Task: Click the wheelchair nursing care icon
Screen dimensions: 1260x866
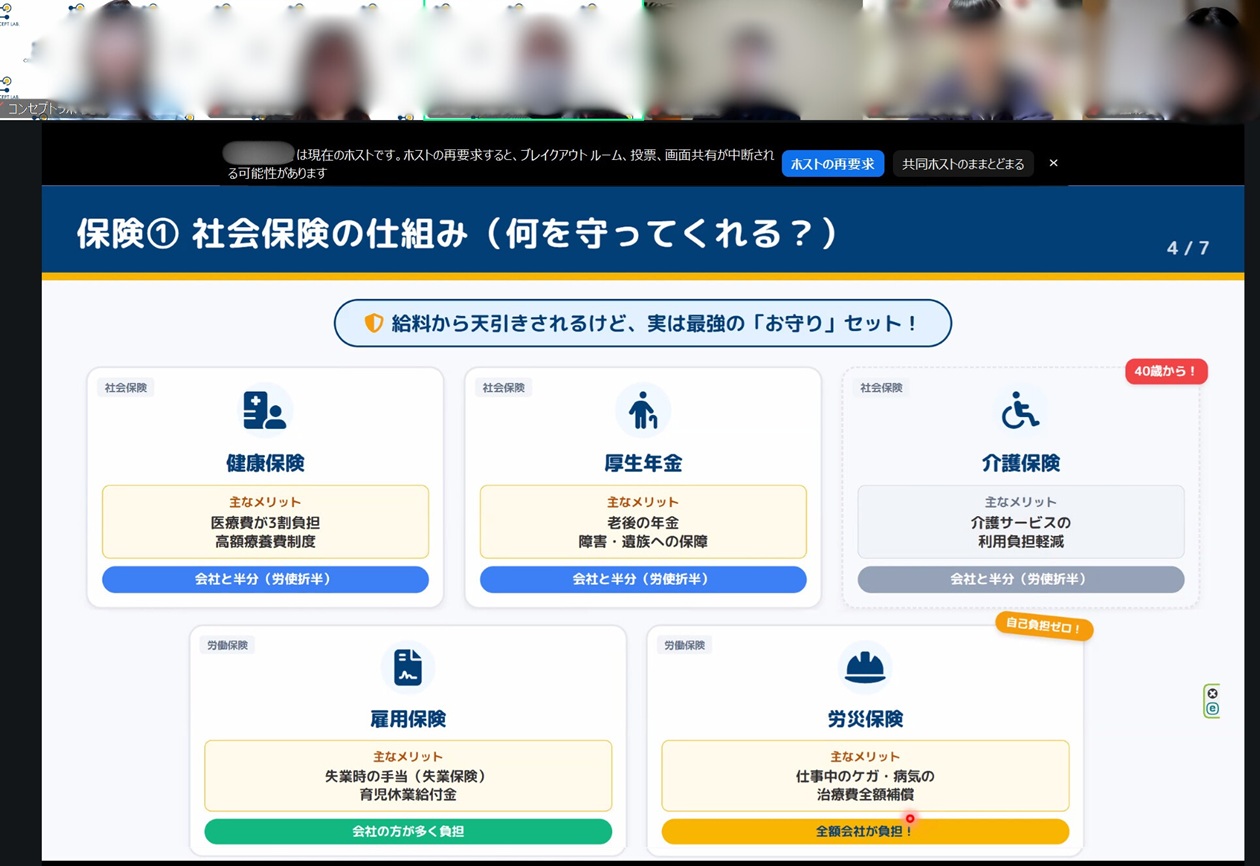Action: [1020, 411]
